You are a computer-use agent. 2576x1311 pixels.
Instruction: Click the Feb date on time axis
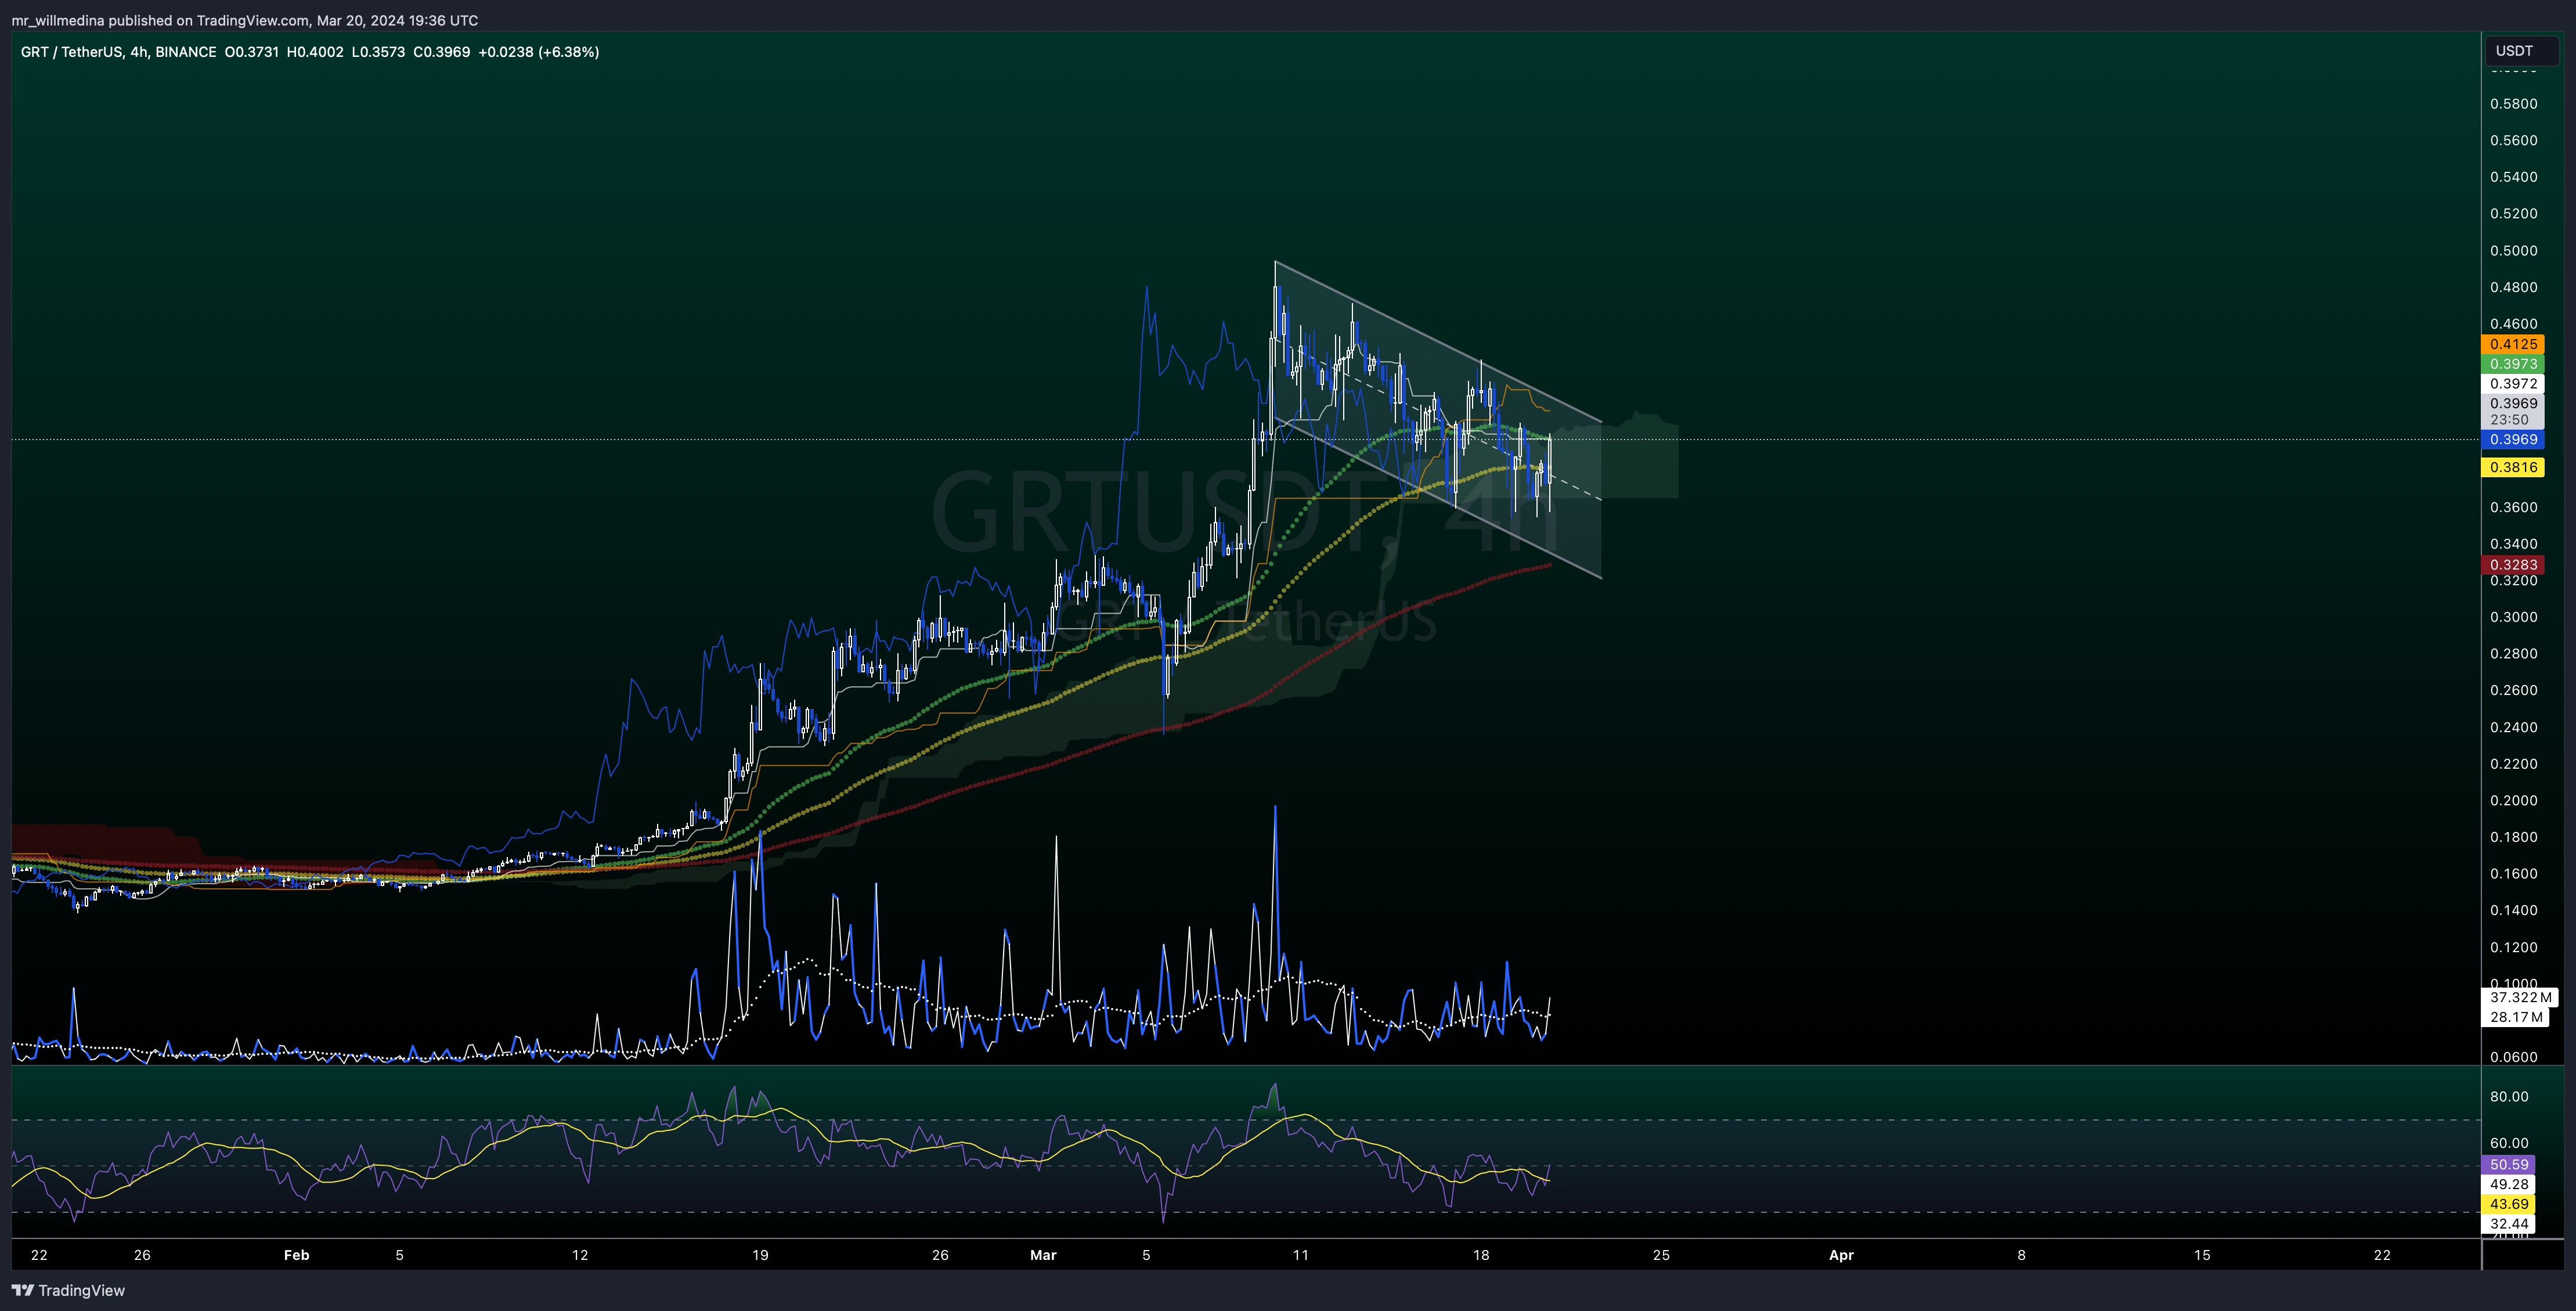tap(297, 1255)
